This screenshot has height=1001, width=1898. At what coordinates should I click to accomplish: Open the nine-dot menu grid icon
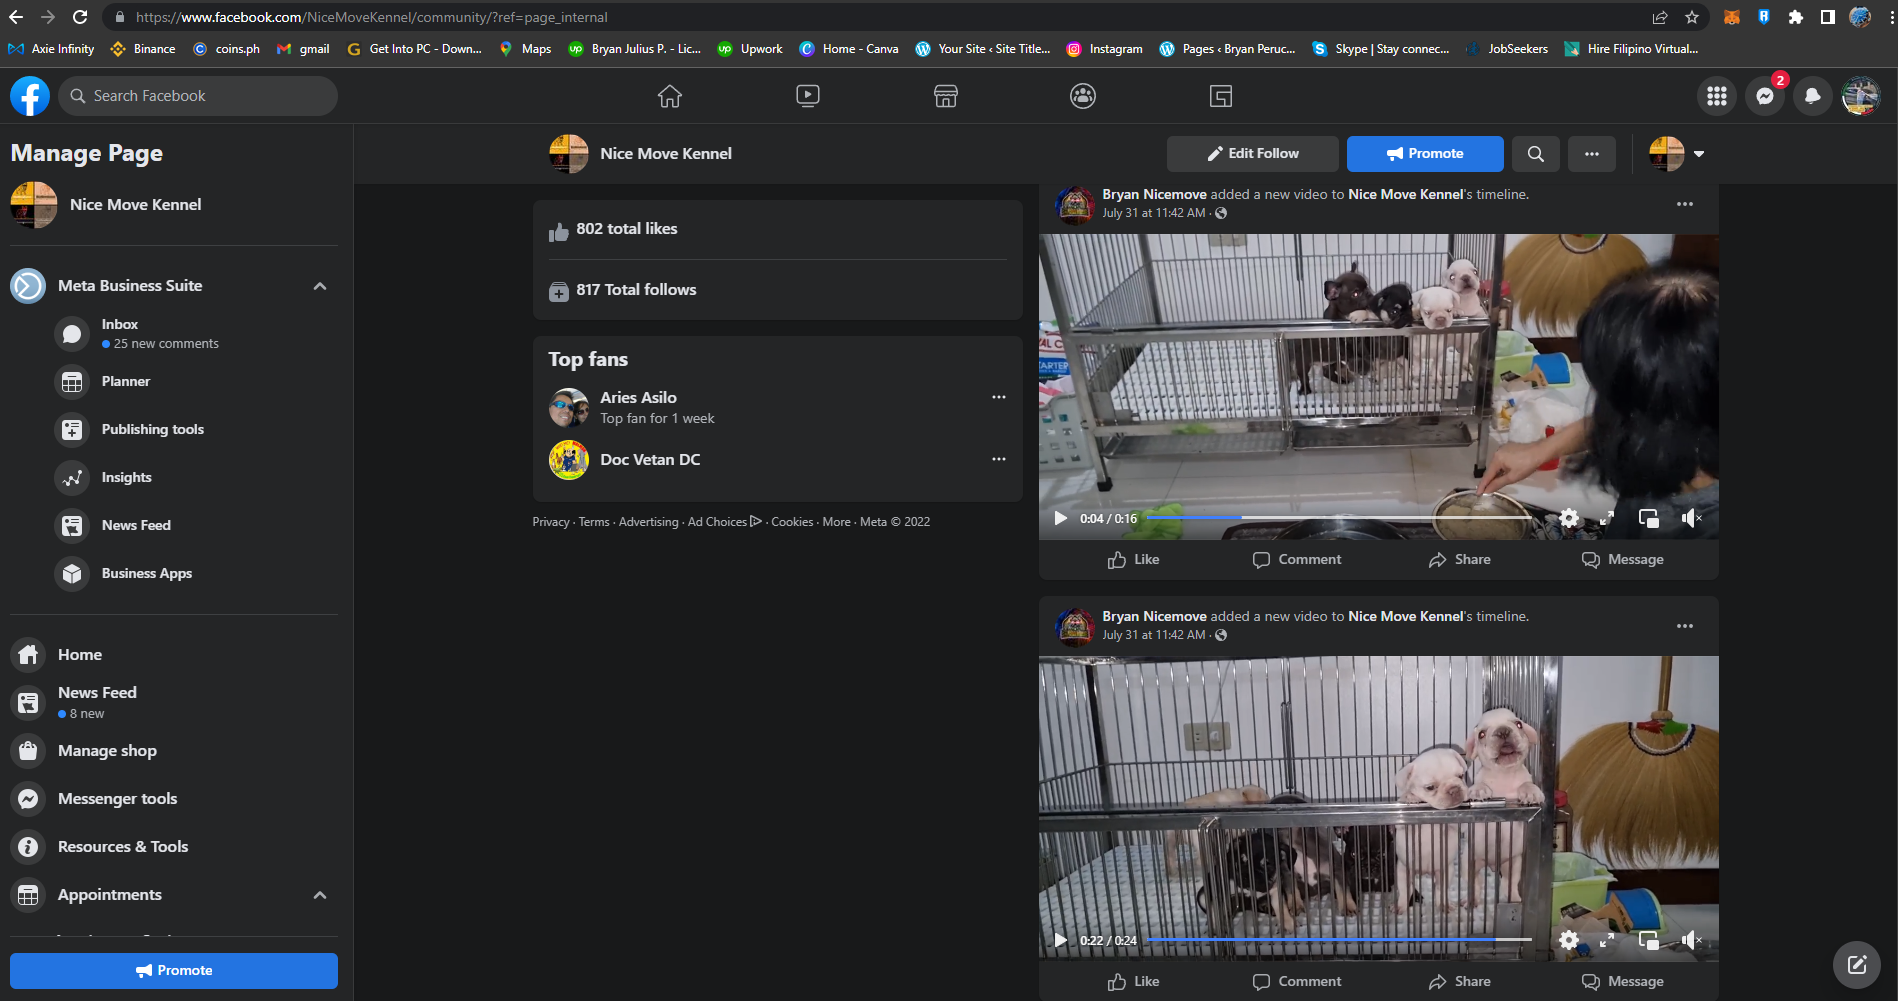tap(1717, 96)
